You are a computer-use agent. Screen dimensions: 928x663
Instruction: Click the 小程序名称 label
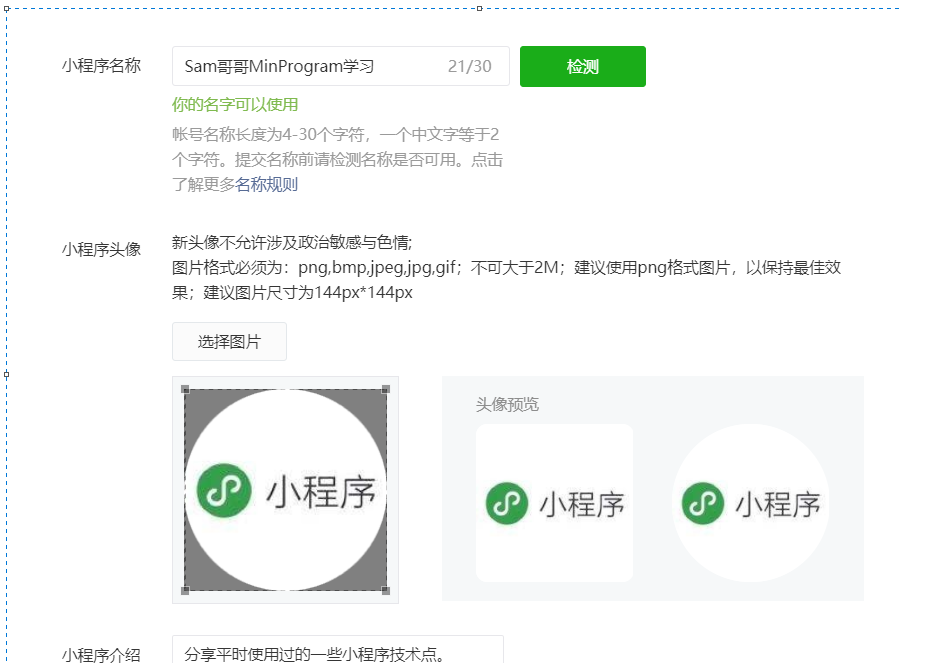101,65
